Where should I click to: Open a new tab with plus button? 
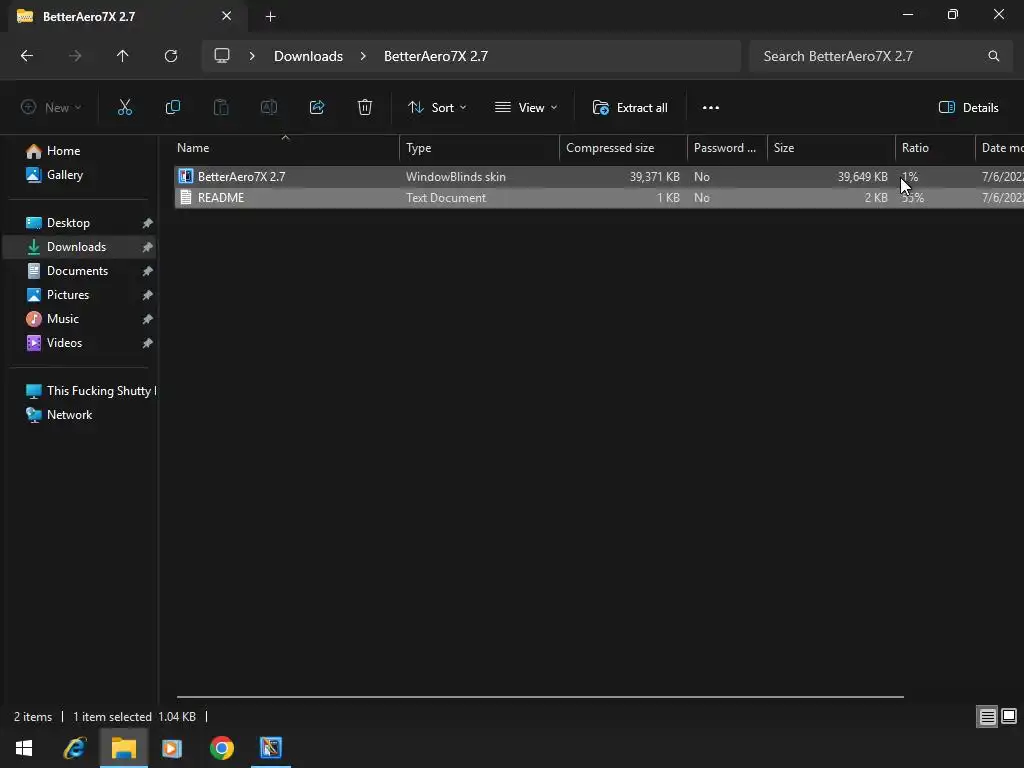pos(270,17)
